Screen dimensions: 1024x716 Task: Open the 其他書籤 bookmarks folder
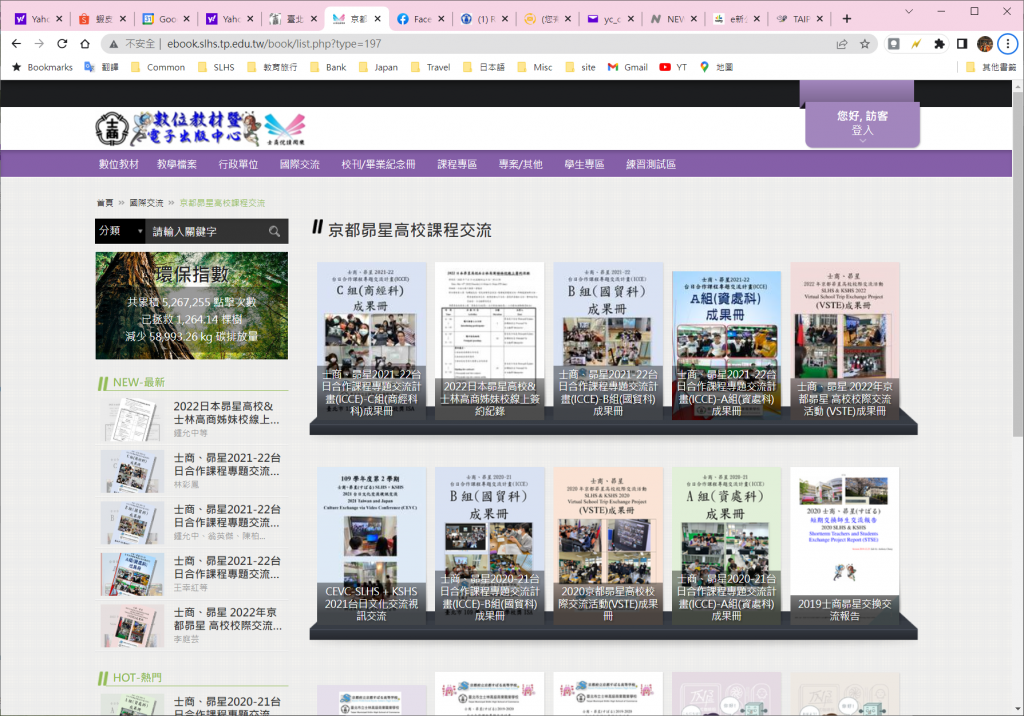(x=991, y=67)
